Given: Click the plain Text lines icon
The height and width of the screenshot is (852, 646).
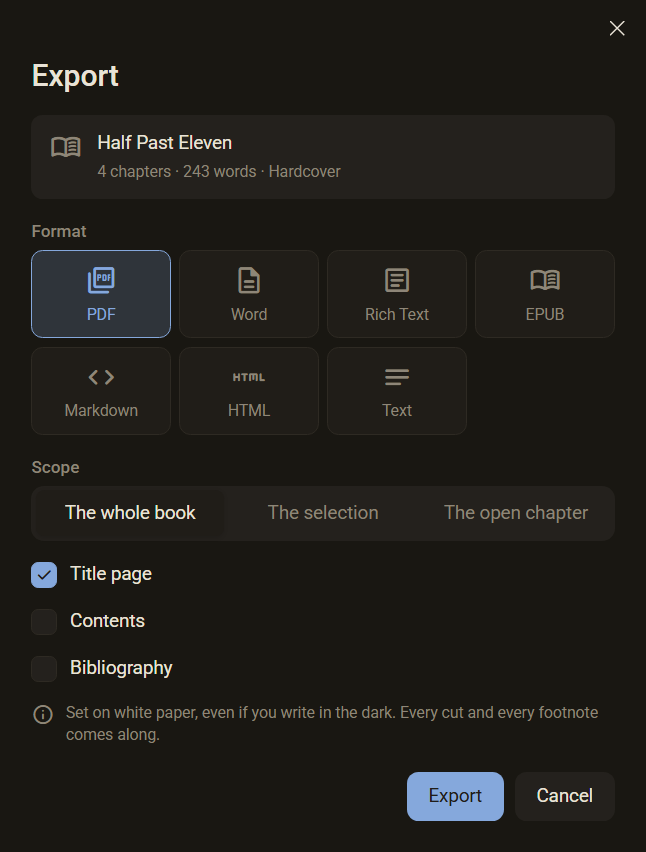Looking at the screenshot, I should pyautogui.click(x=397, y=377).
